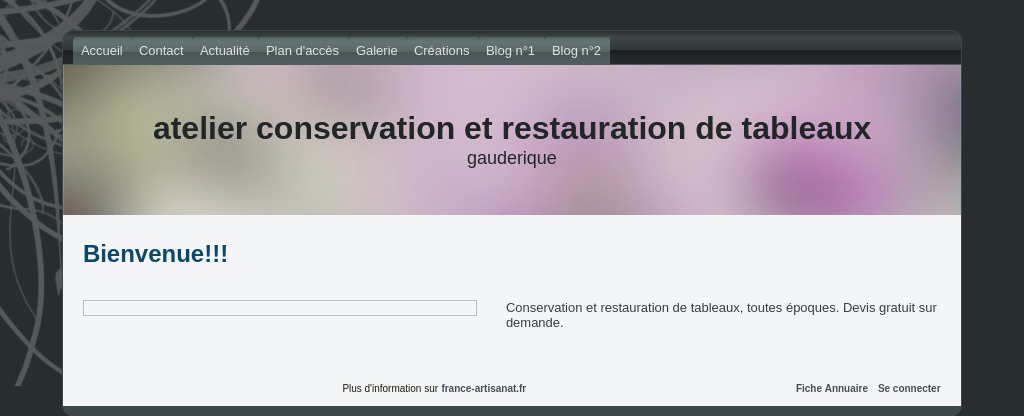Open the Actualité tab
Image resolution: width=1024 pixels, height=416 pixels.
[225, 51]
